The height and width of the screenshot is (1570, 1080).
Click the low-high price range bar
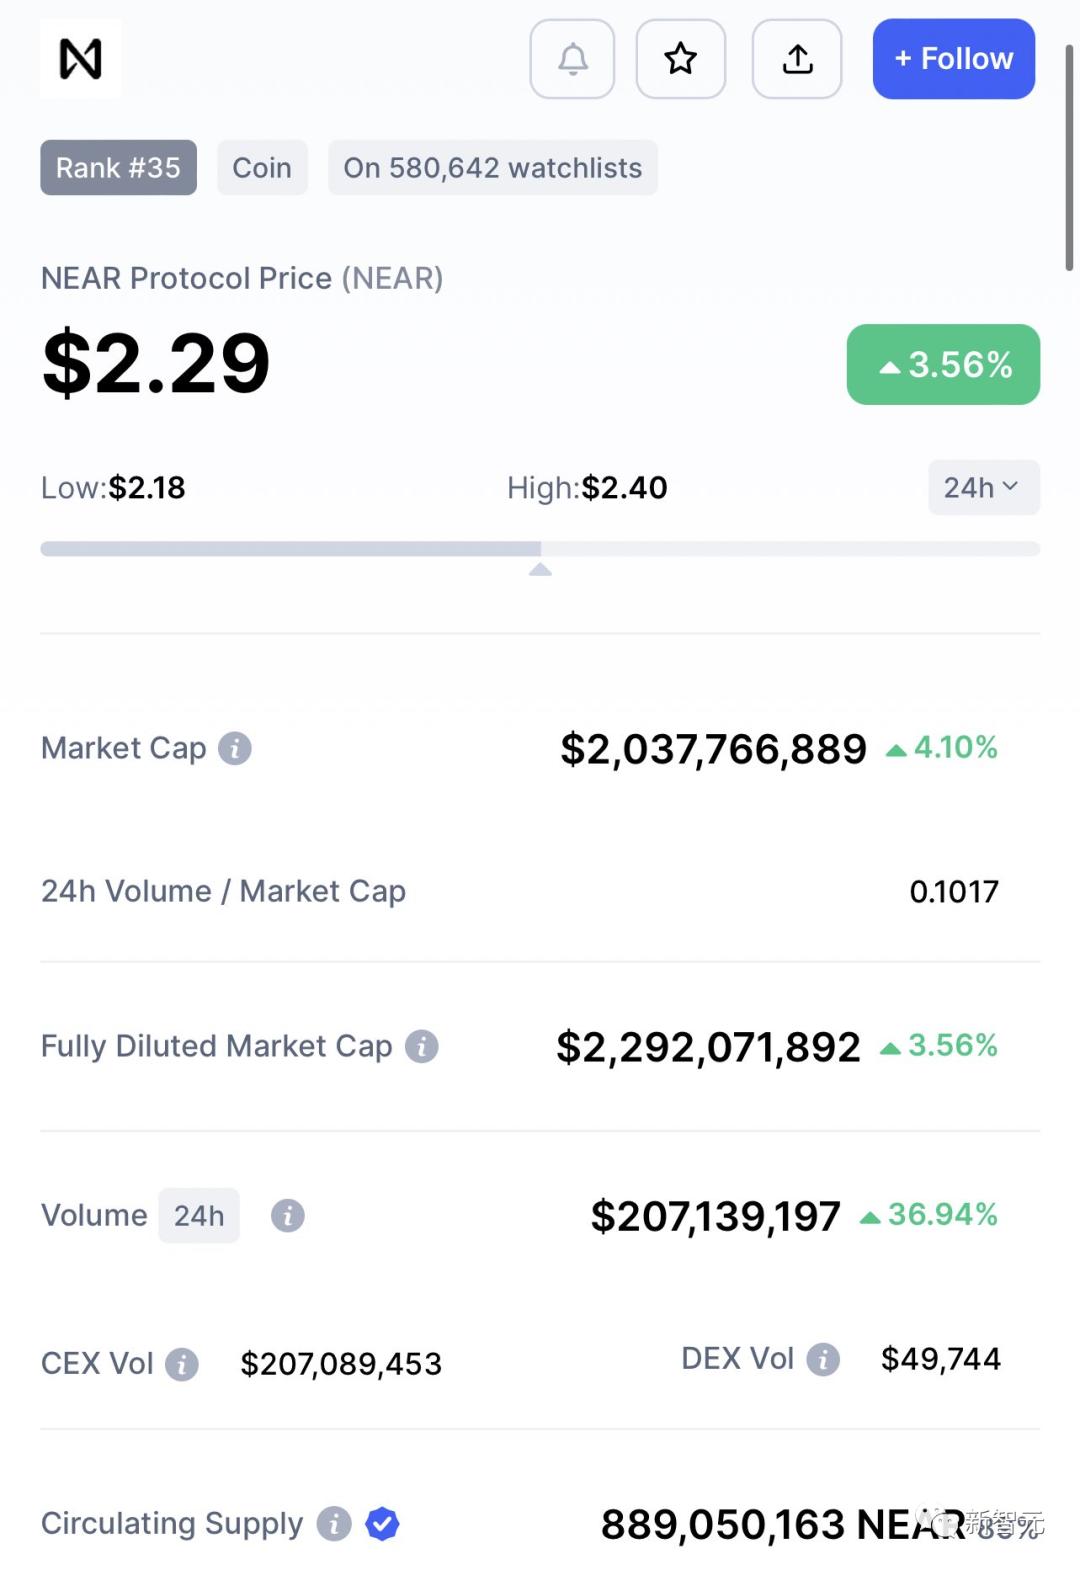(x=540, y=549)
